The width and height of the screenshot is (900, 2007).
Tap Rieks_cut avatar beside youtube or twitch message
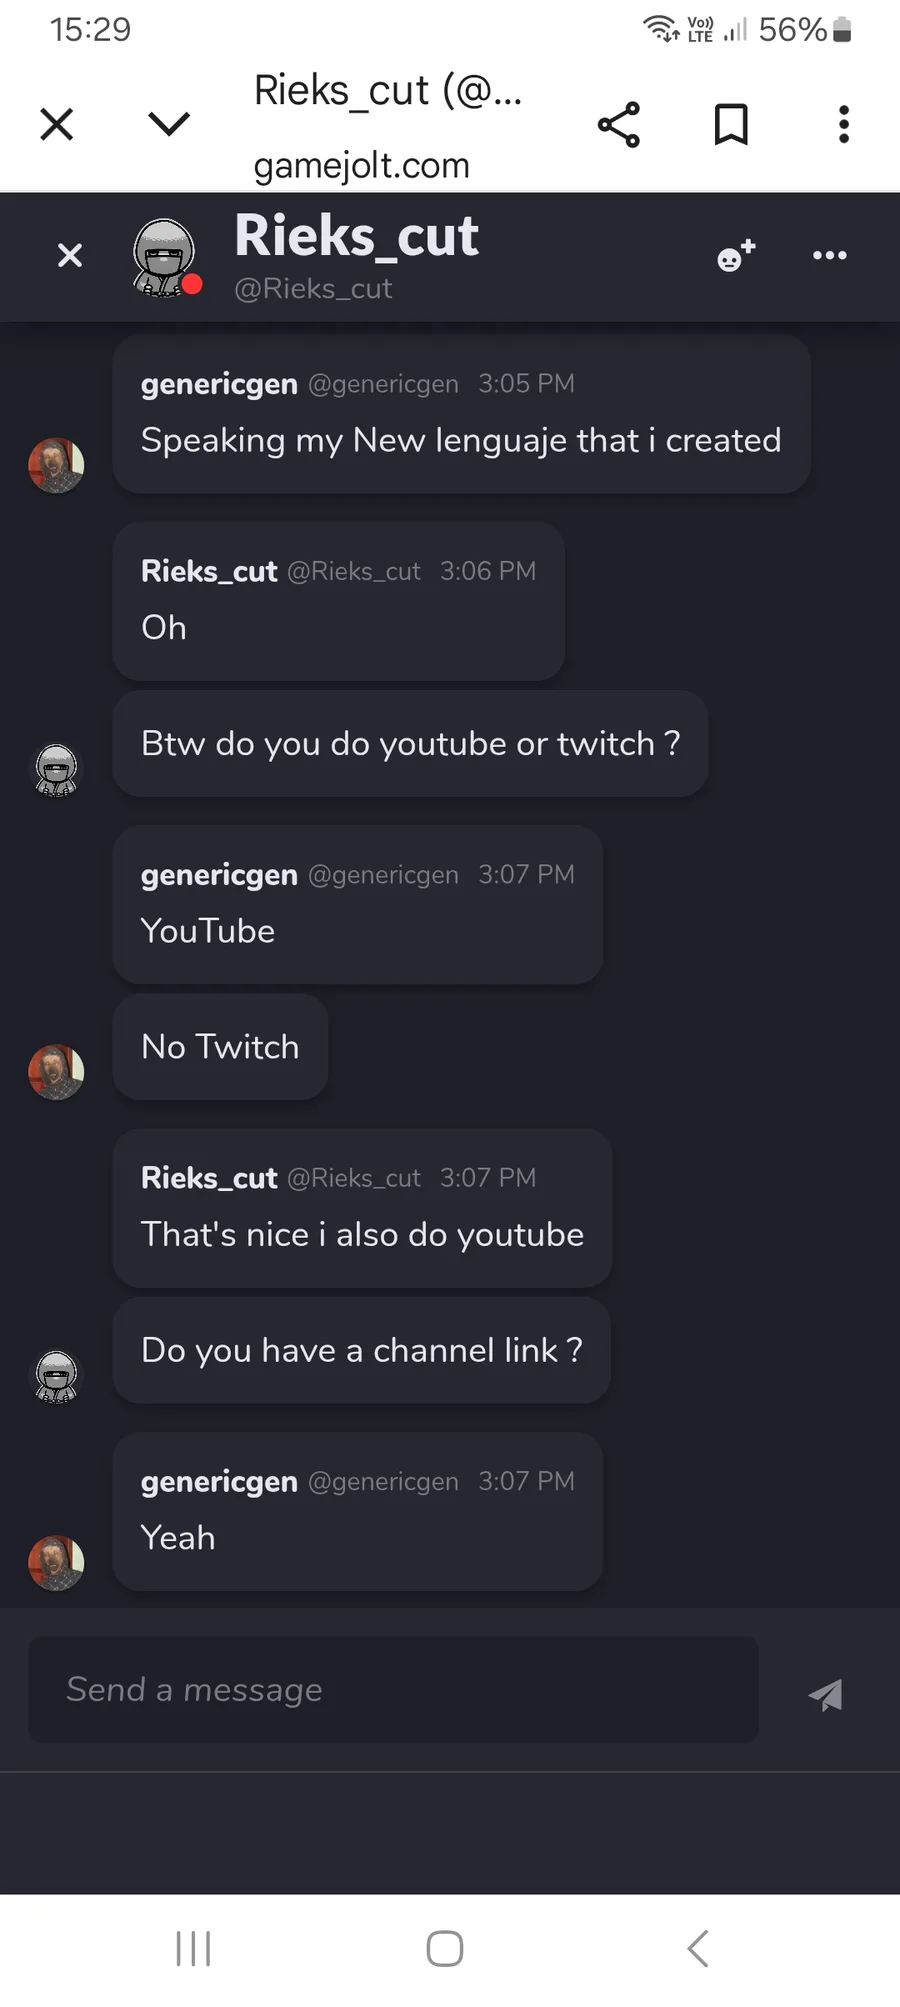point(56,770)
